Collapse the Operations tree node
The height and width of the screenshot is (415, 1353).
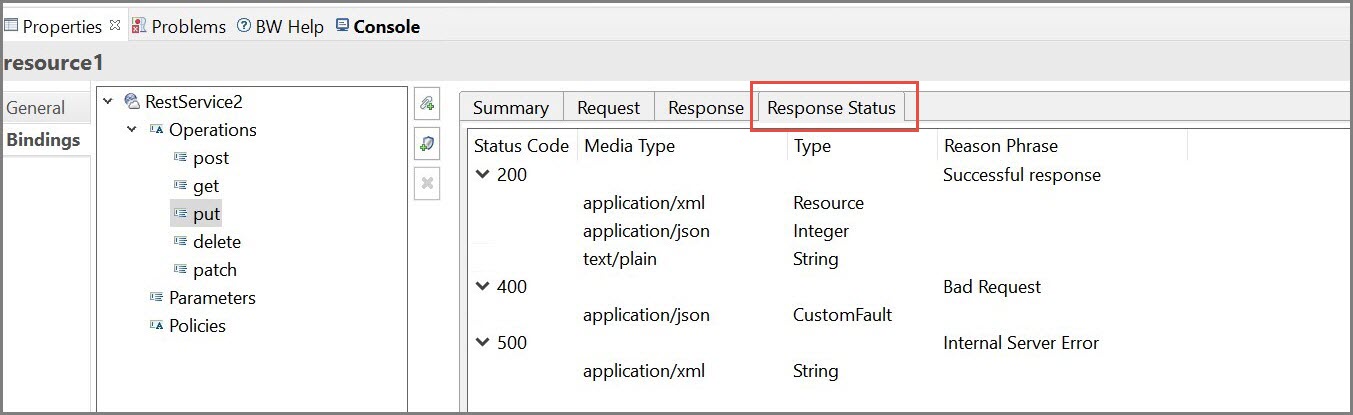(132, 129)
